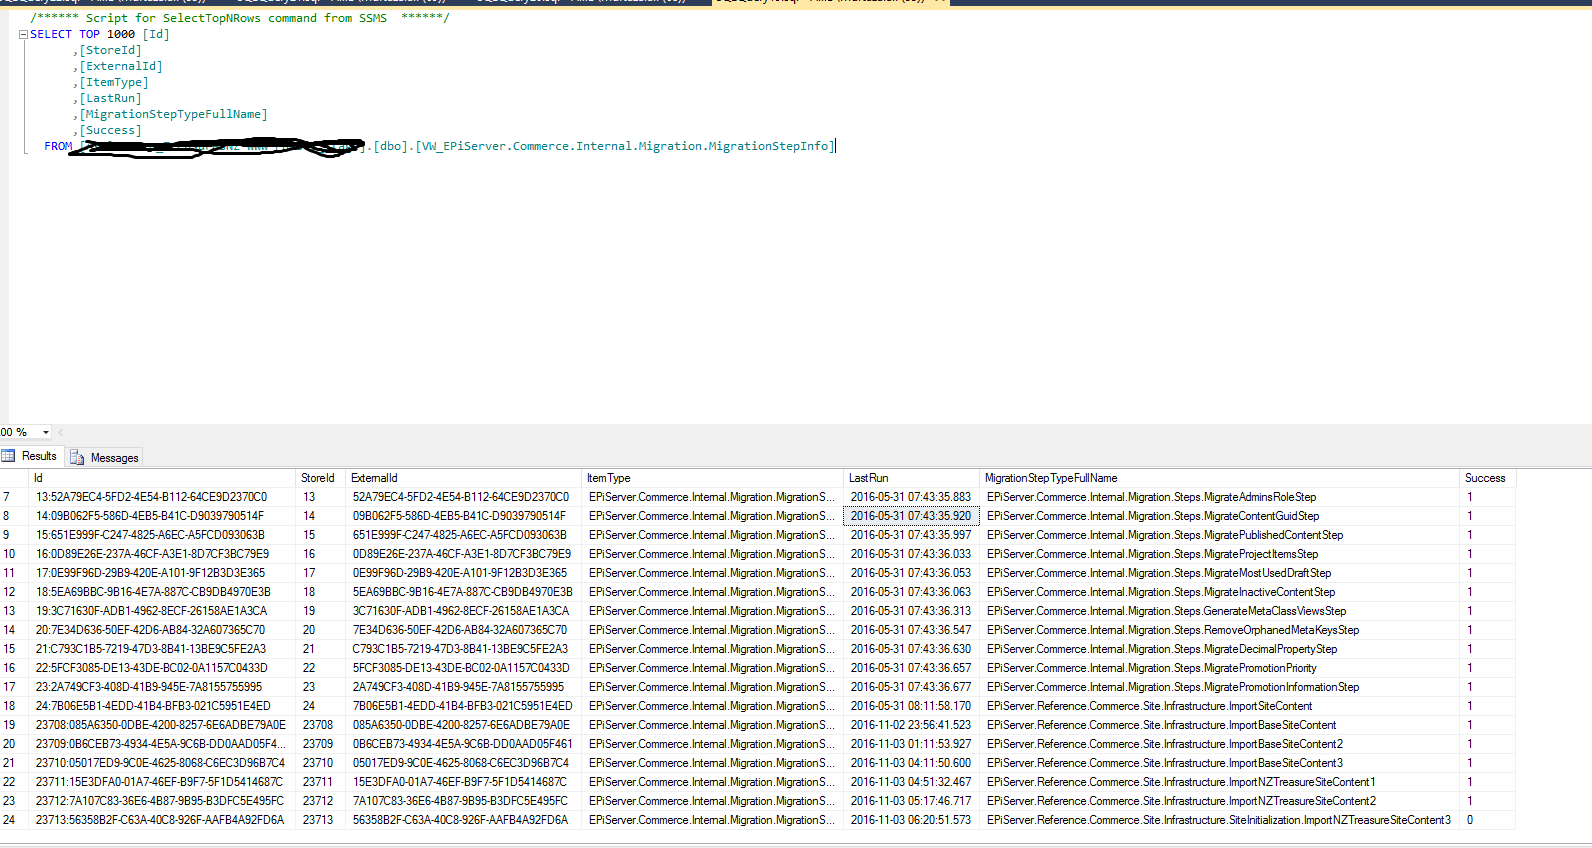Click the [ItemType] line in query editor
The height and width of the screenshot is (848, 1592).
110,82
